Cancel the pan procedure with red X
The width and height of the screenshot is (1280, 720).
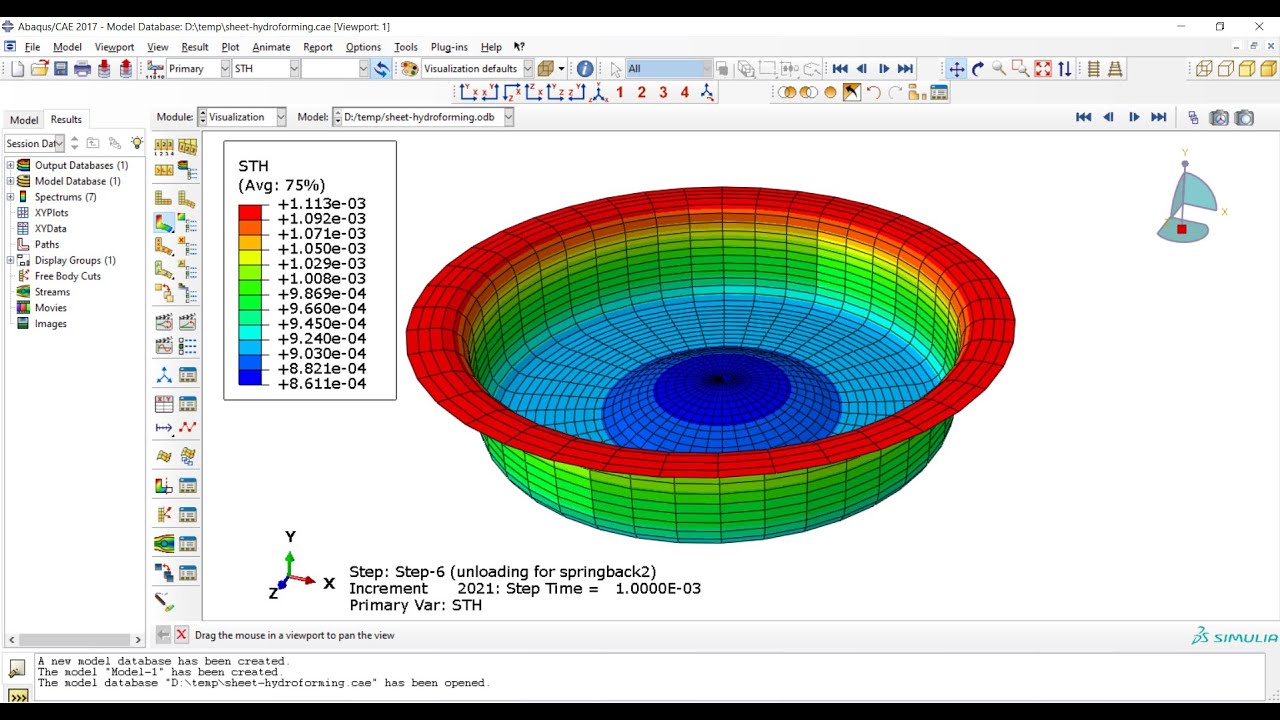coord(181,635)
